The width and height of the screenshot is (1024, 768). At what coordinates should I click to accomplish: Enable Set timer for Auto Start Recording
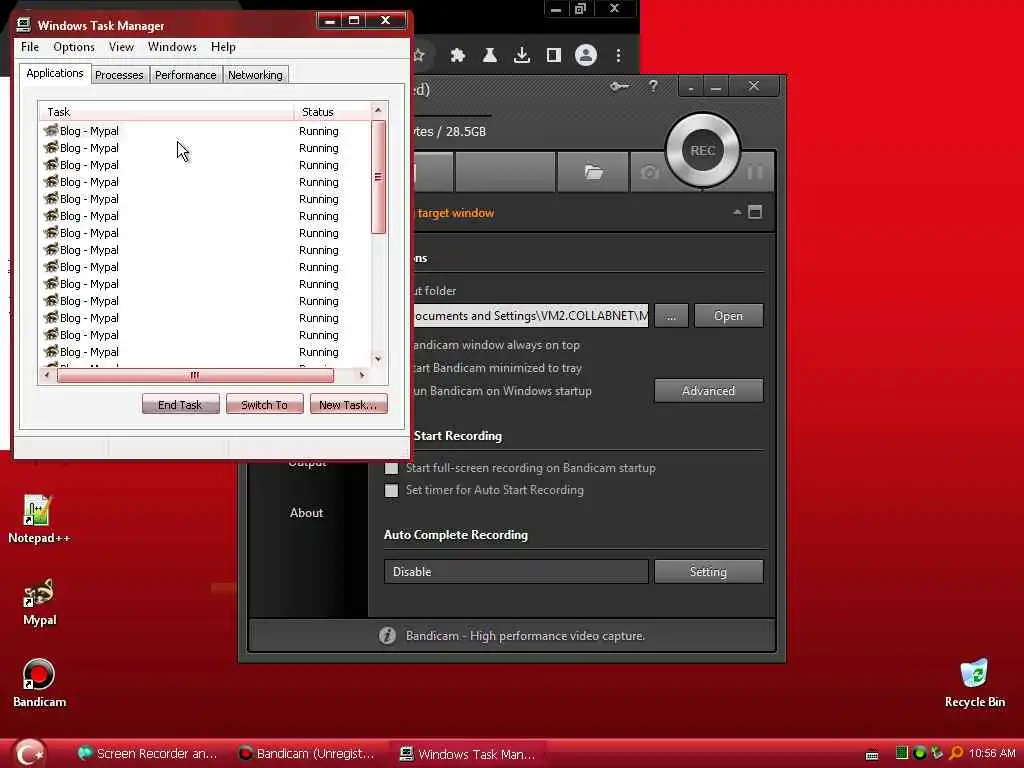[x=391, y=490]
